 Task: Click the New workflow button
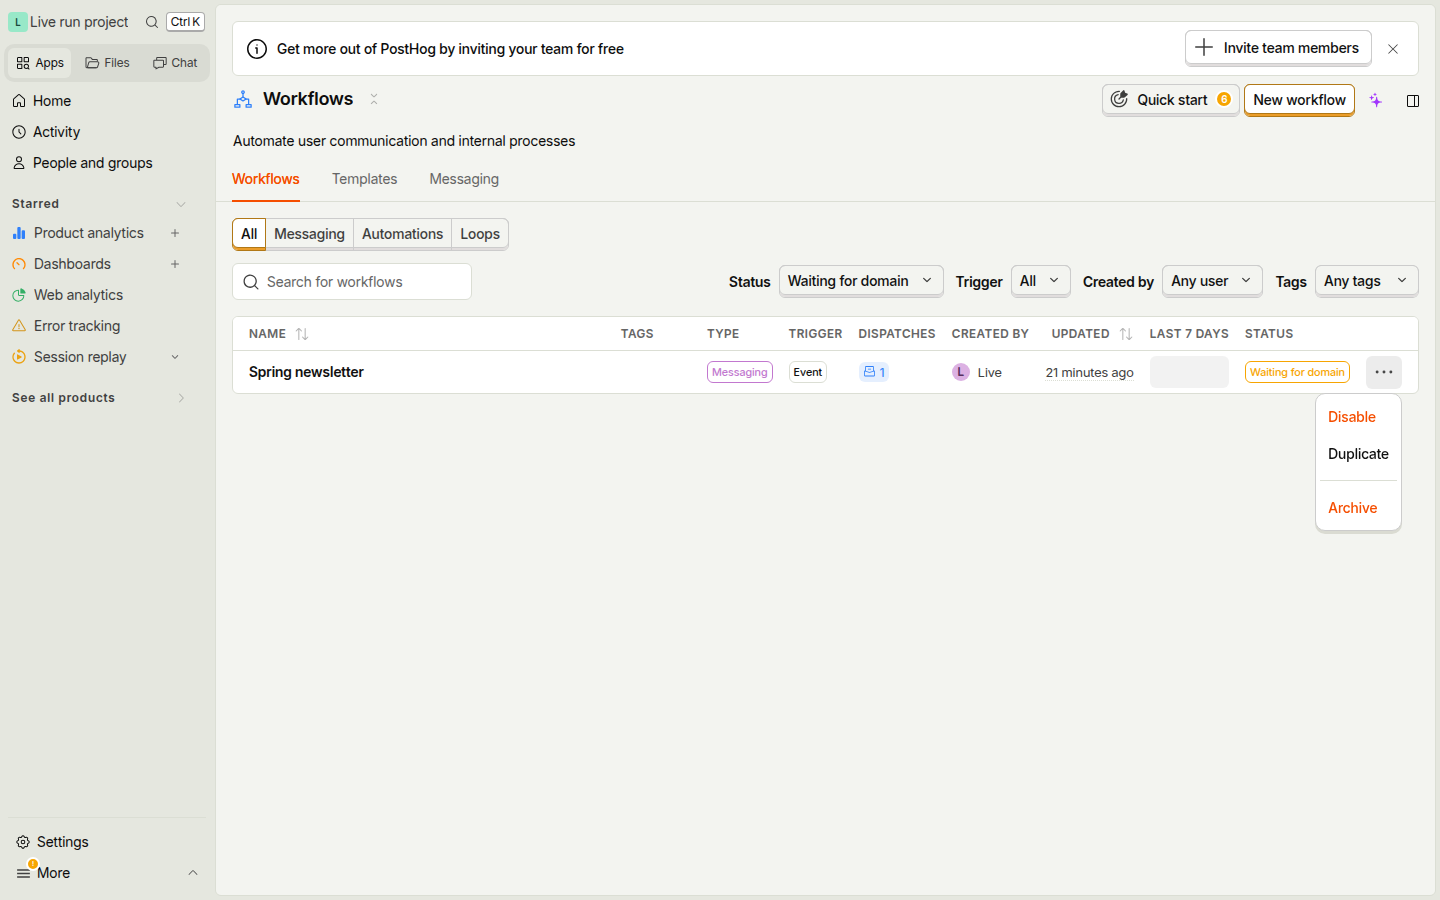click(1299, 100)
